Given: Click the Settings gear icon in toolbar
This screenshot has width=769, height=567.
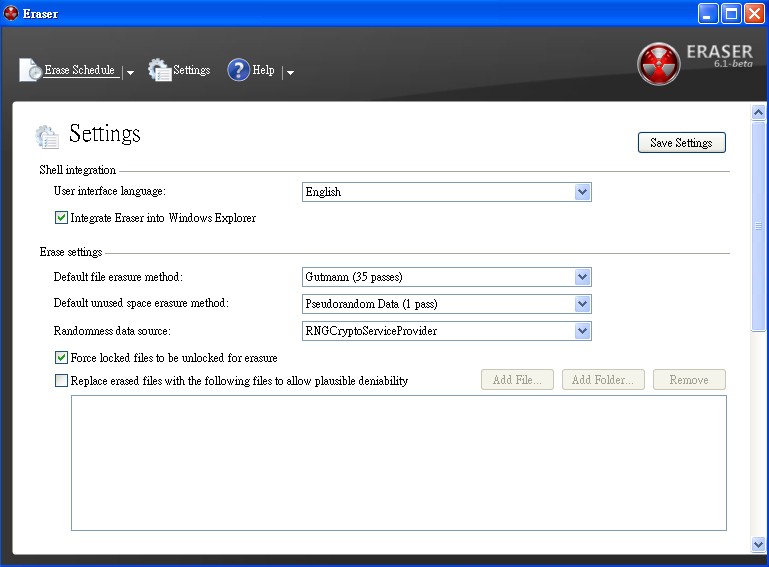Looking at the screenshot, I should (x=159, y=70).
